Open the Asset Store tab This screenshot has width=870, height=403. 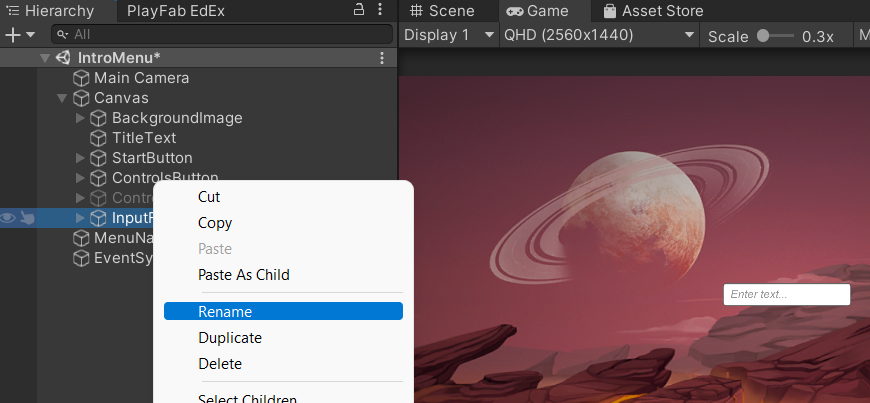(653, 11)
